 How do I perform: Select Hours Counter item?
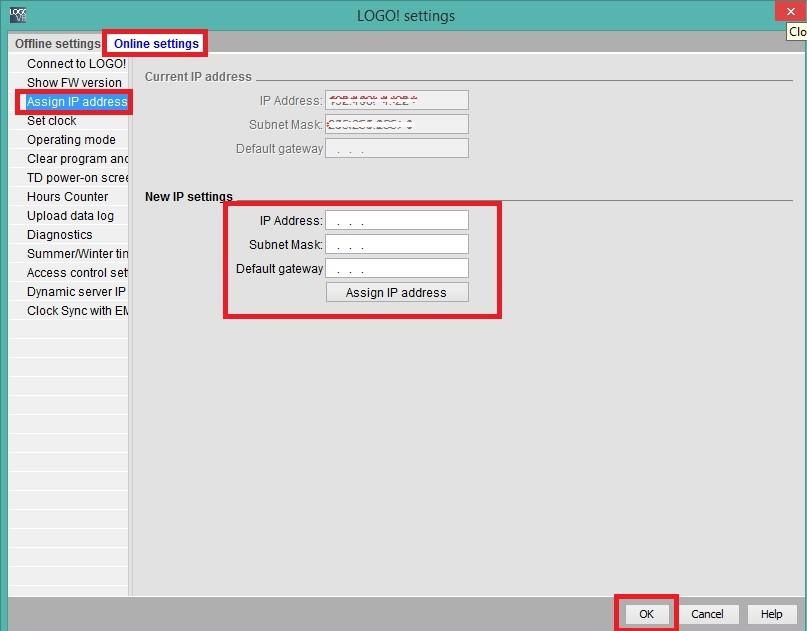67,197
